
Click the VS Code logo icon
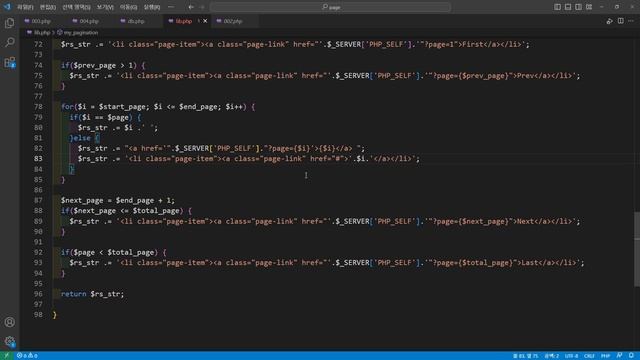click(7, 7)
